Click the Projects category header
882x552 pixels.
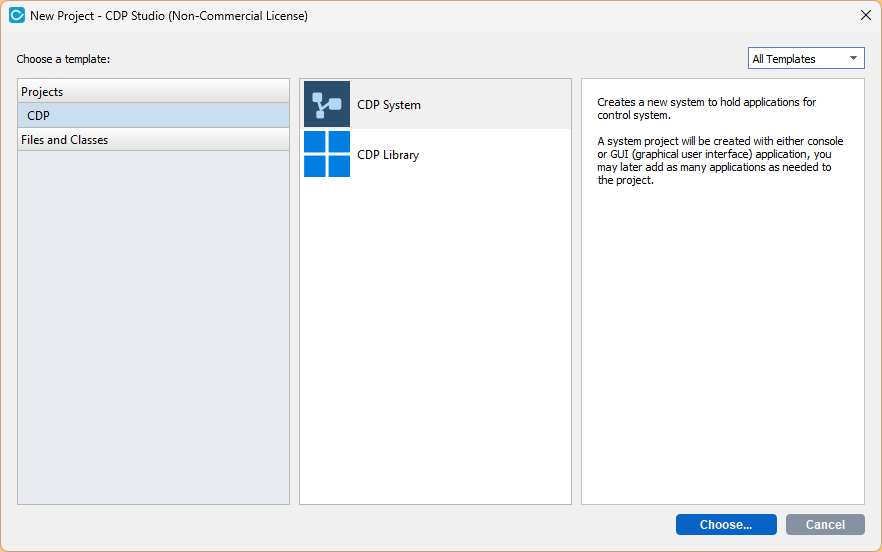click(x=154, y=91)
